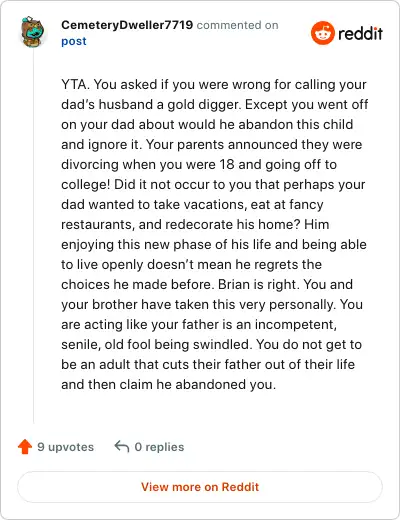Click the "View more on Reddit" button

(200, 487)
